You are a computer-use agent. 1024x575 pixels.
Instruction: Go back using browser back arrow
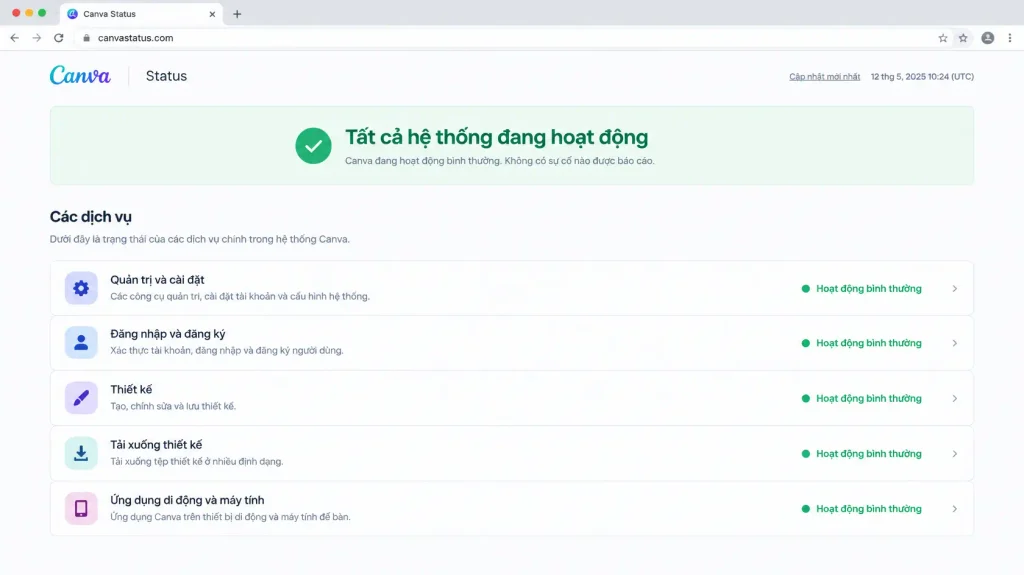[14, 38]
